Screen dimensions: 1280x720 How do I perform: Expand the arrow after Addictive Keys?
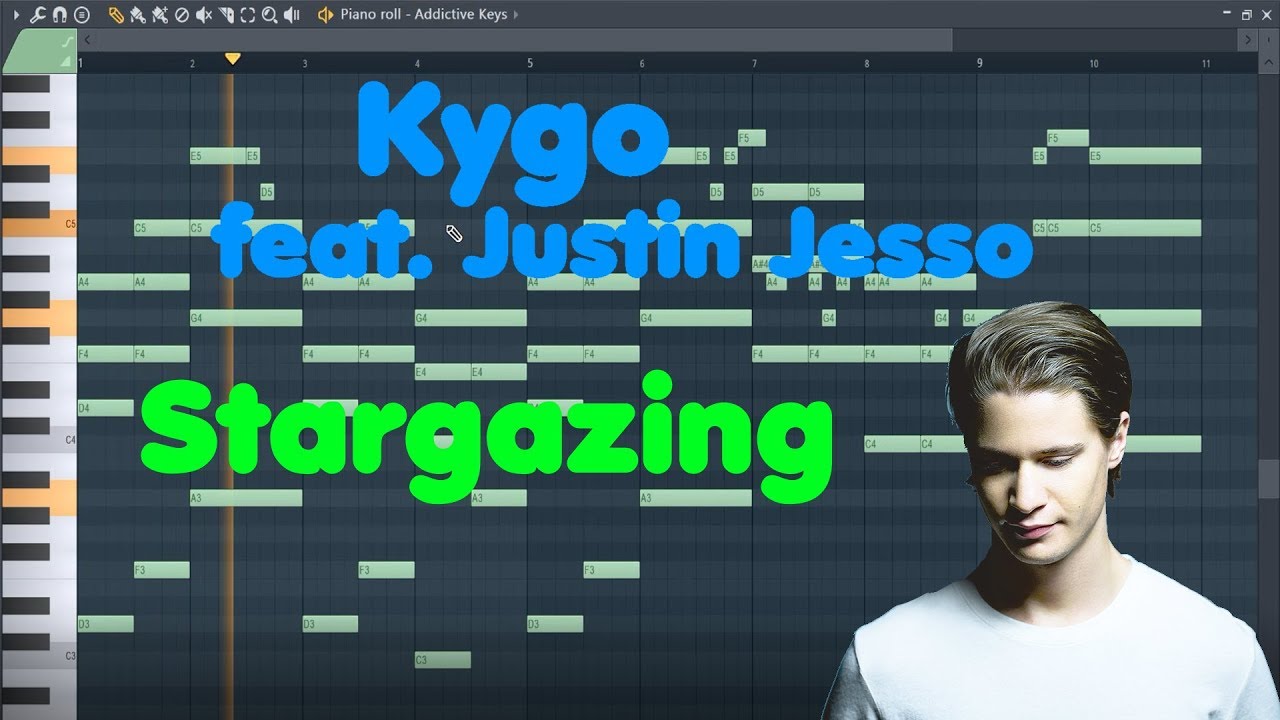pyautogui.click(x=516, y=15)
